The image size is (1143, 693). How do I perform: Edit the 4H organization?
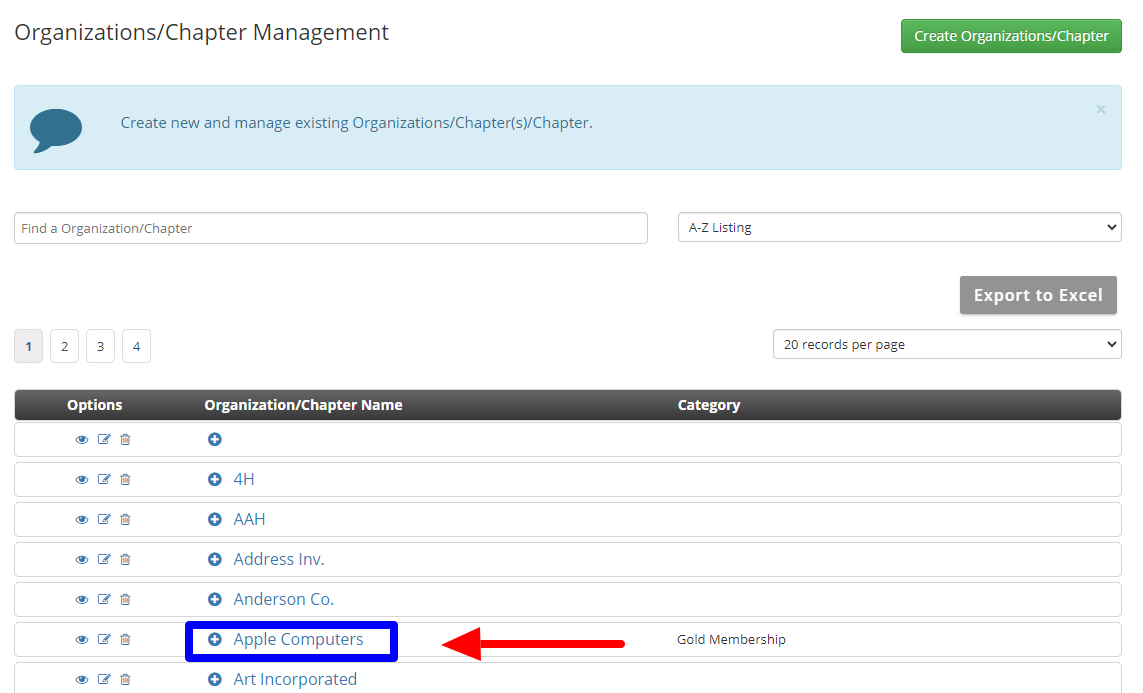(x=104, y=479)
